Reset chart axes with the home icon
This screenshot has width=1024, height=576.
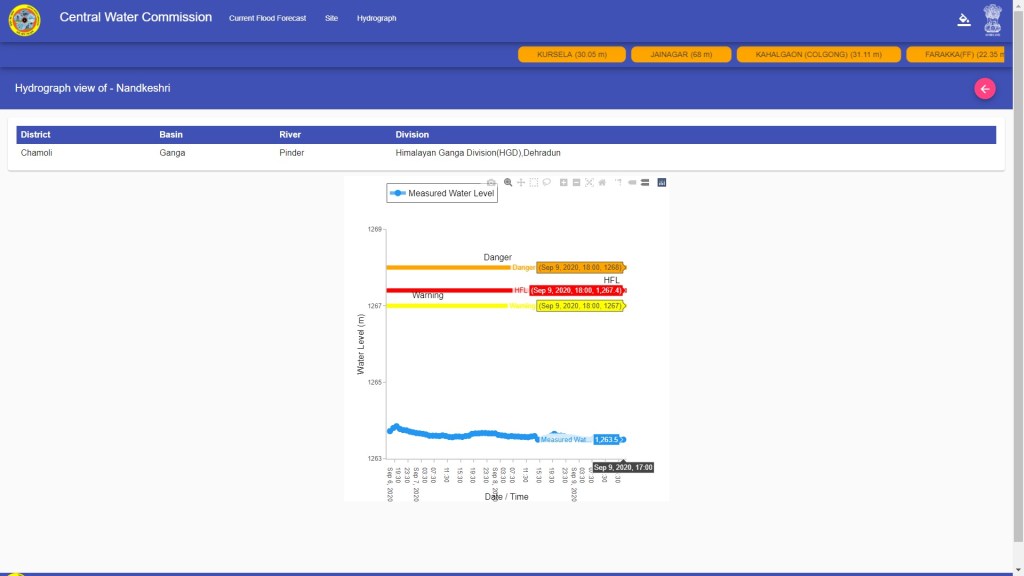[x=602, y=182]
